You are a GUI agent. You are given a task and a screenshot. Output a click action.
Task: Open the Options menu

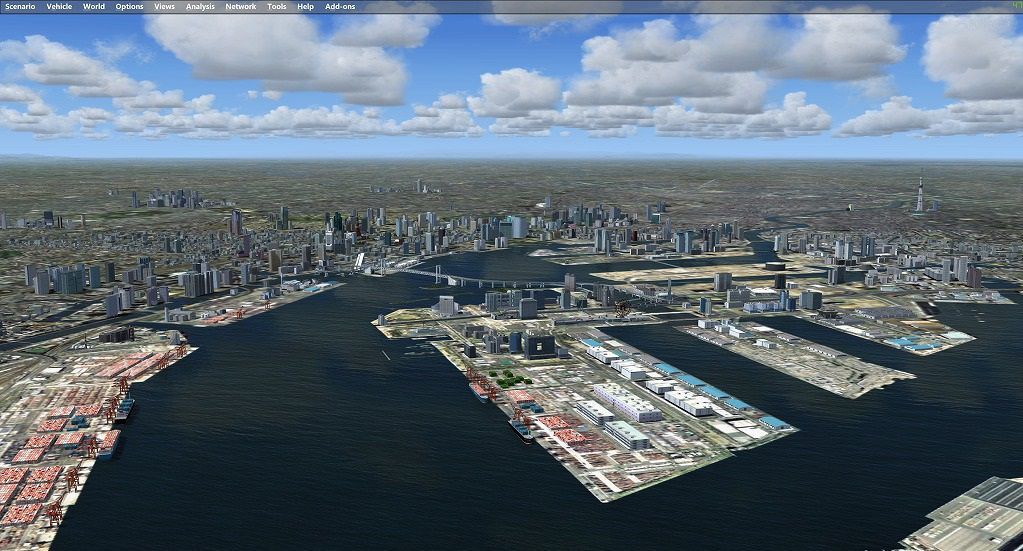click(129, 7)
